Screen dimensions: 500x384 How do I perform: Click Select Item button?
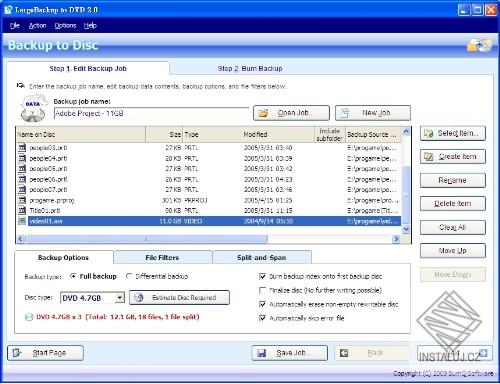tap(453, 133)
